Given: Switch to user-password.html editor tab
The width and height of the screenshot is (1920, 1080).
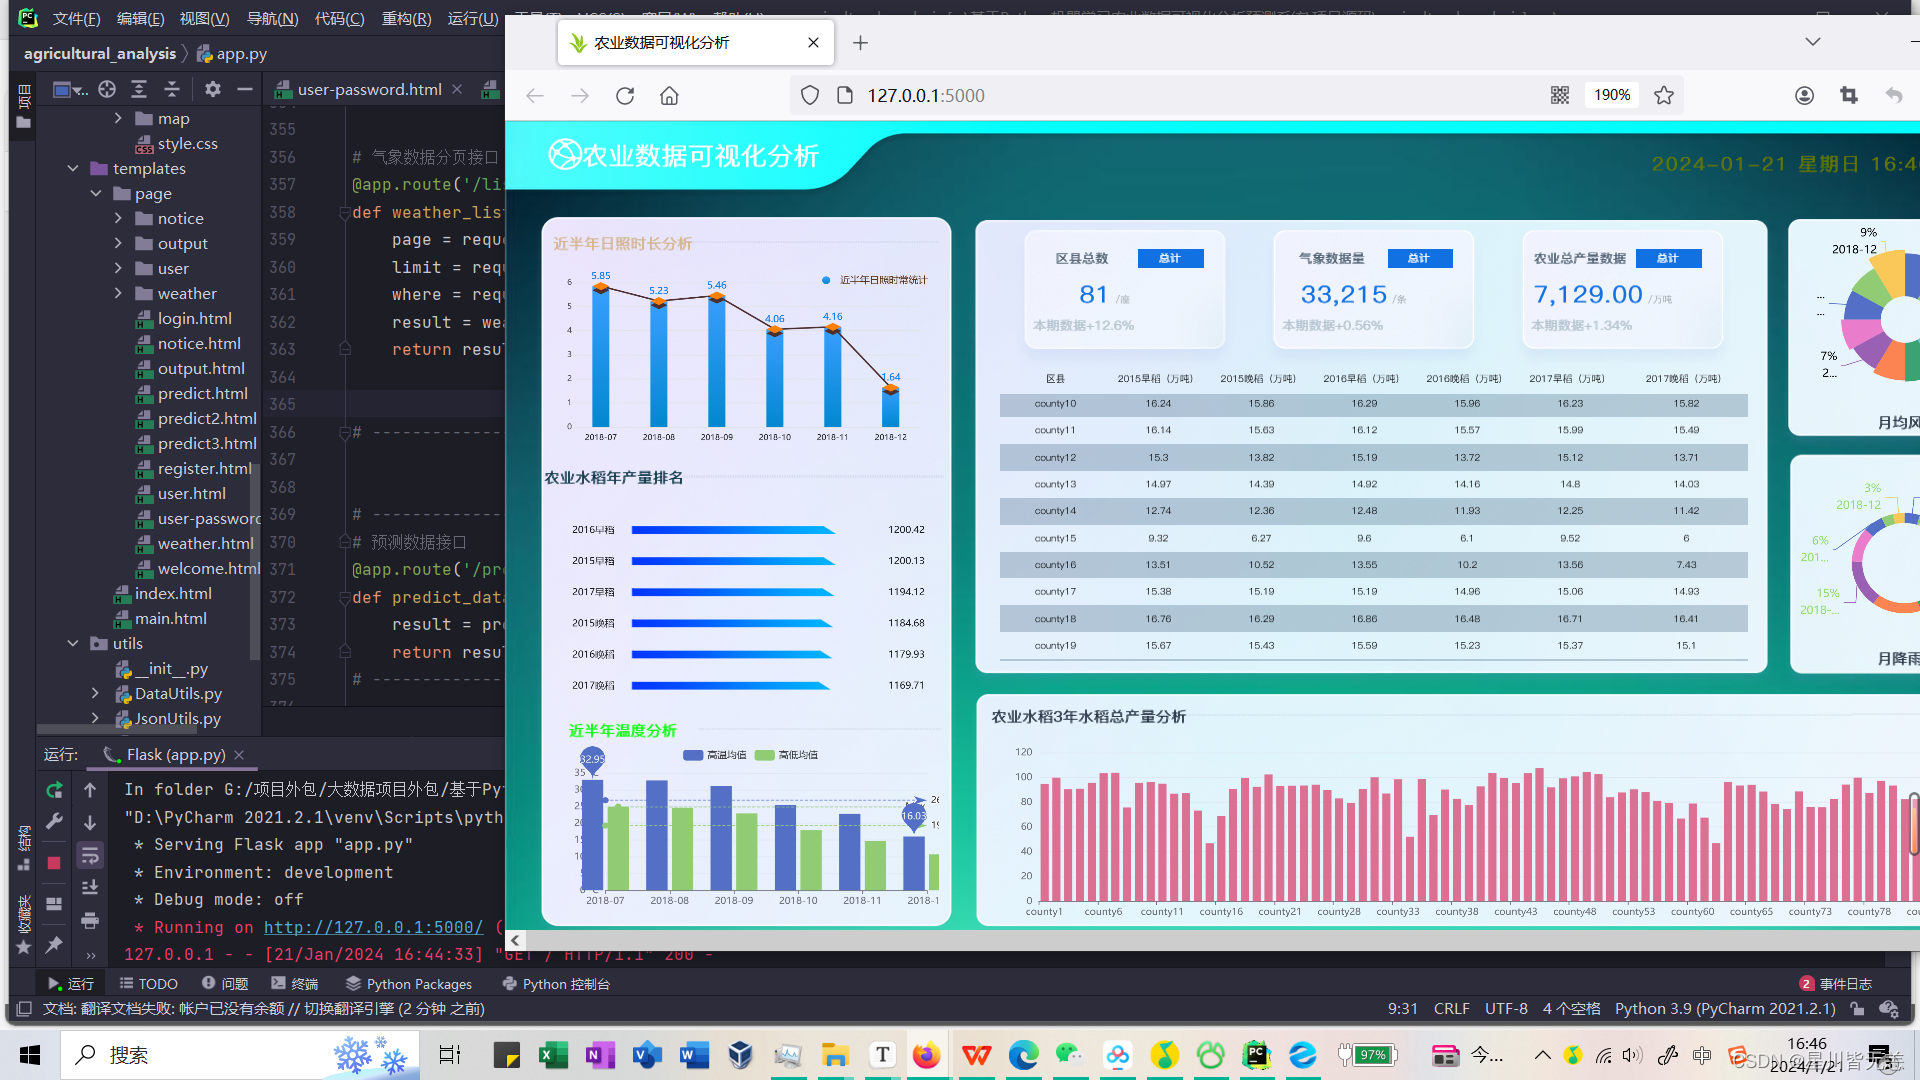Looking at the screenshot, I should (x=369, y=89).
